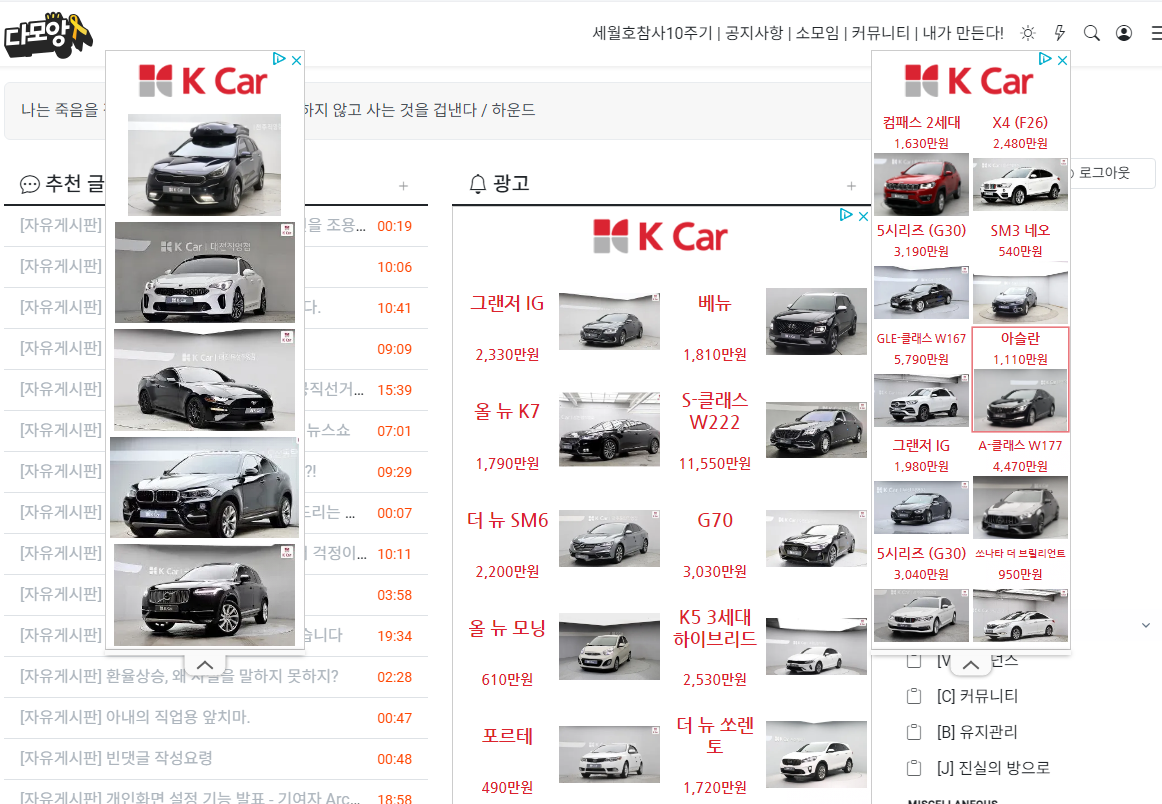Click the Damoang site logo
This screenshot has height=804, width=1162.
(x=47, y=34)
